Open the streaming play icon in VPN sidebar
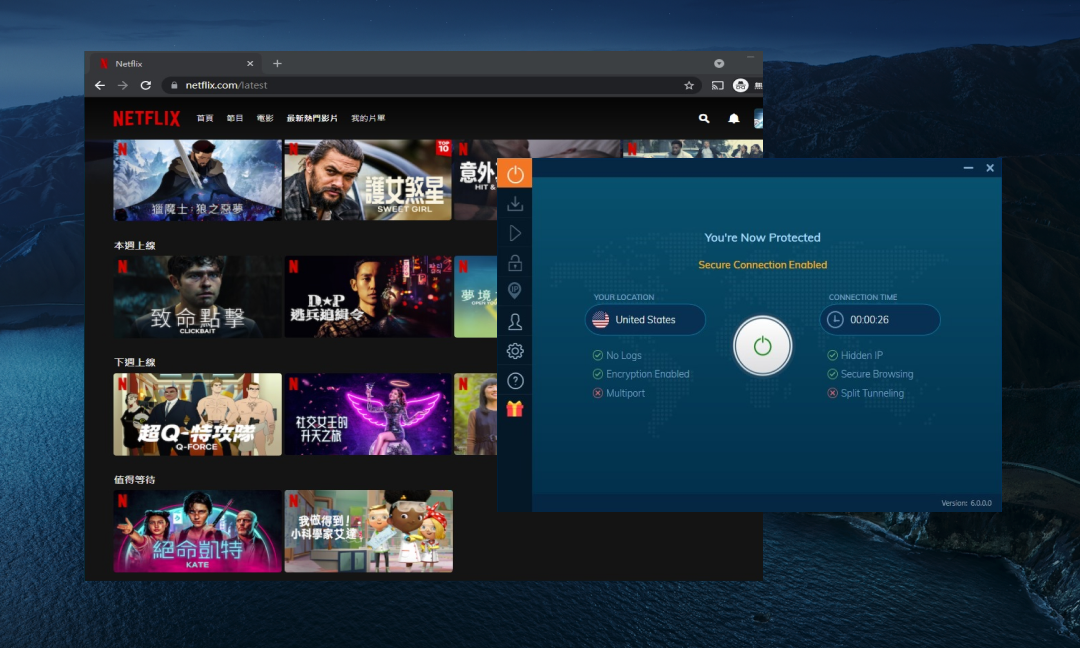The image size is (1080, 648). [x=515, y=233]
